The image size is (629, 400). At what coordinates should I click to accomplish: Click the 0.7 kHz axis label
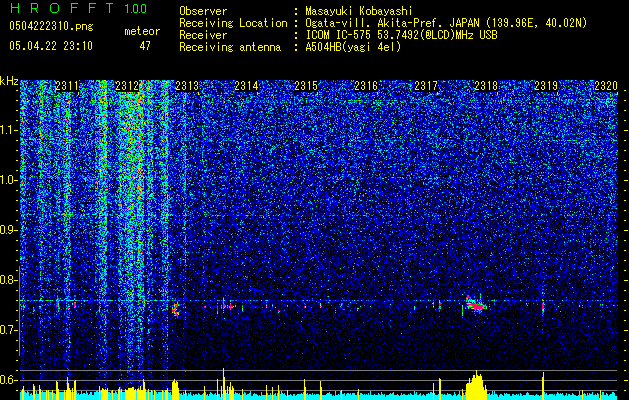[x=8, y=330]
